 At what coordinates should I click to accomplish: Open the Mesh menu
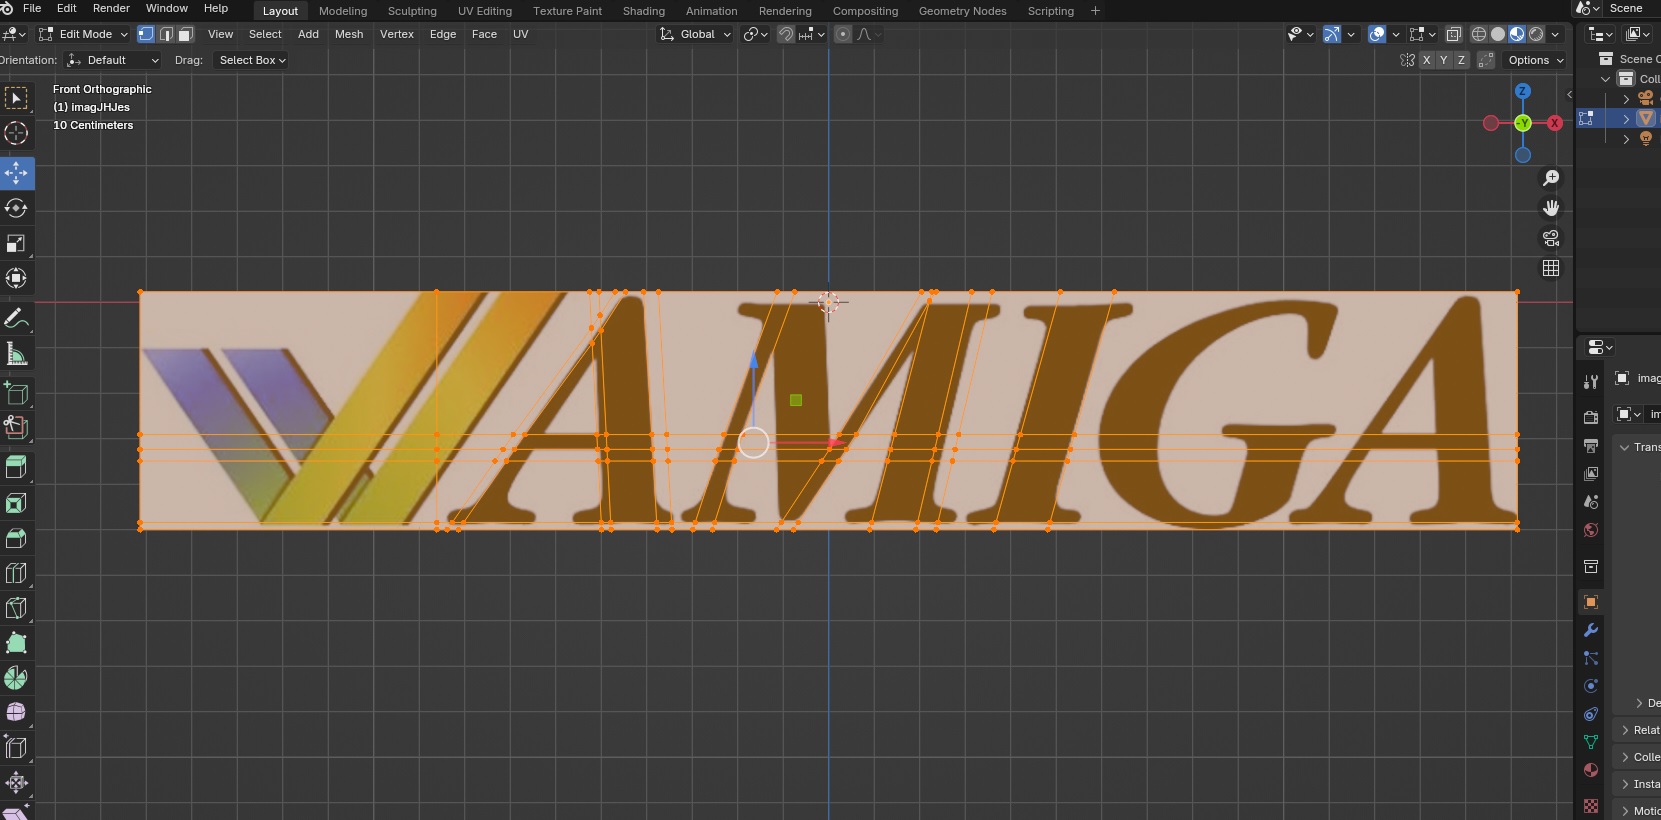tap(349, 34)
